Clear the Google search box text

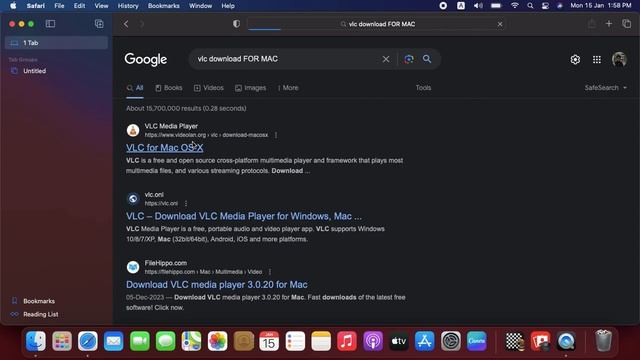point(386,59)
